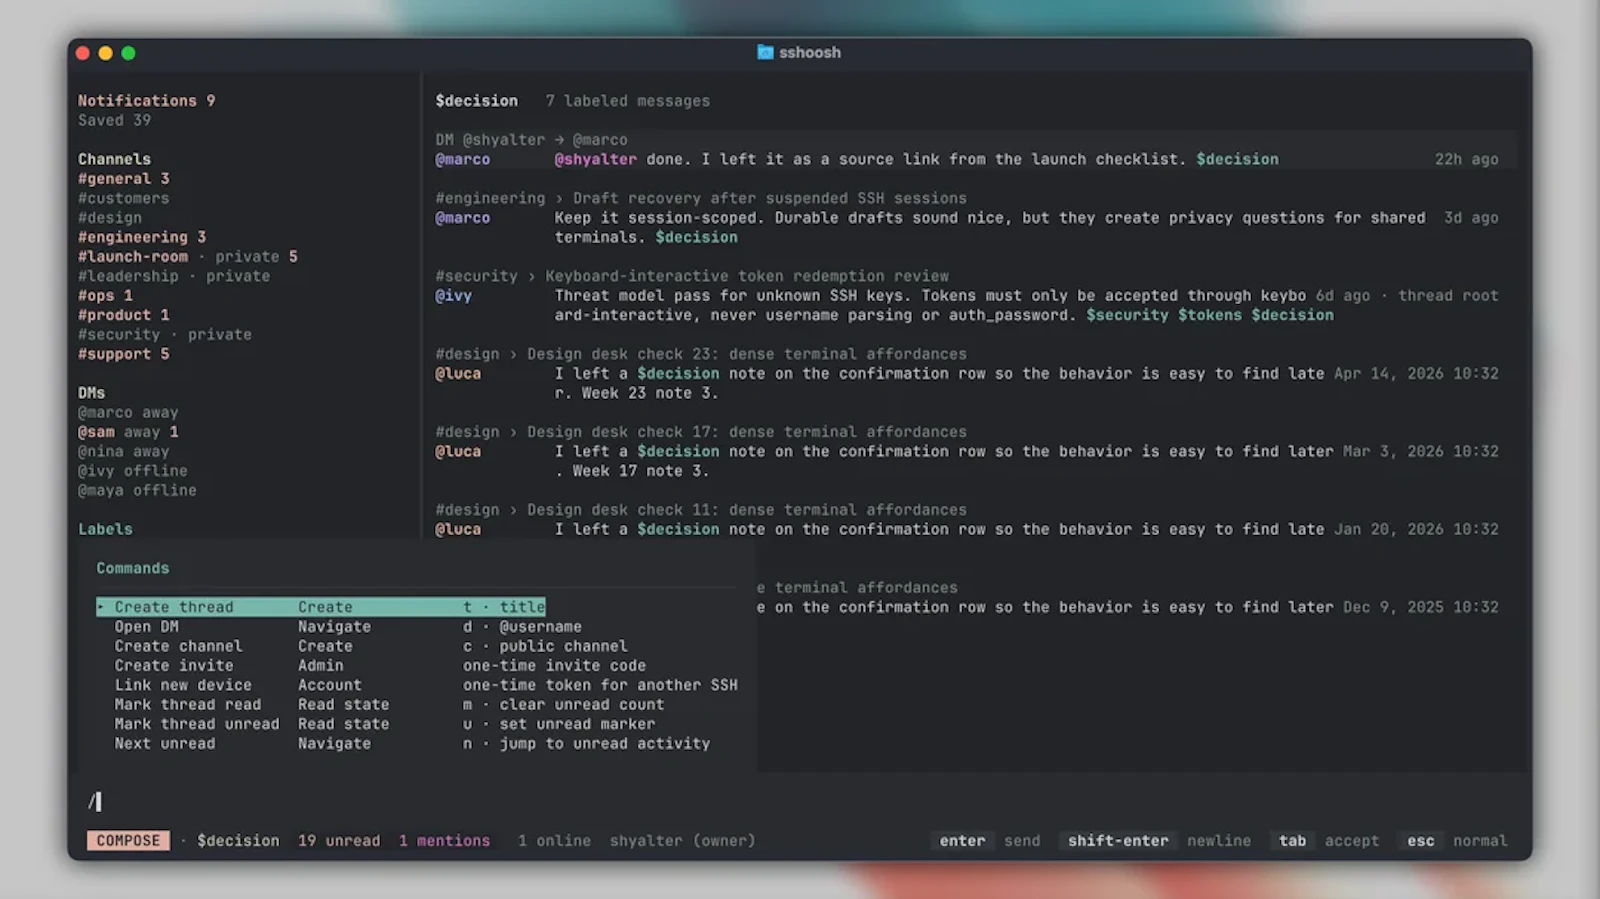Open DM with @marco in sidebar
Screen dimensions: 1600x899
(x=128, y=413)
